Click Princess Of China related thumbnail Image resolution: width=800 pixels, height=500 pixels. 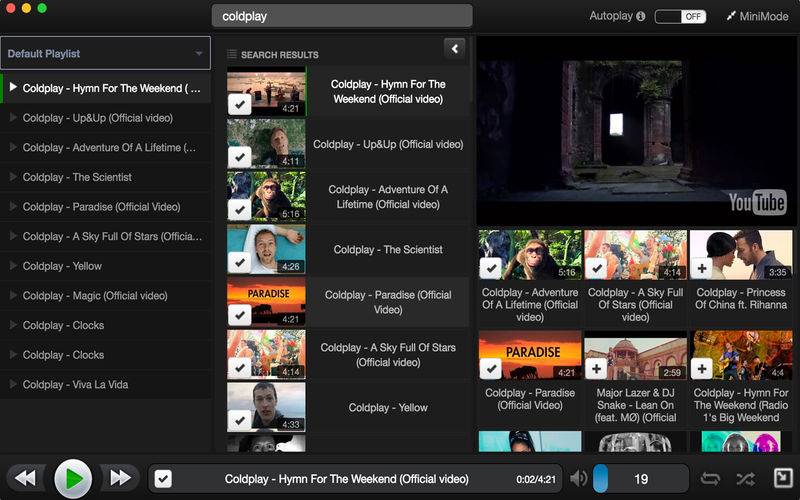pos(741,255)
